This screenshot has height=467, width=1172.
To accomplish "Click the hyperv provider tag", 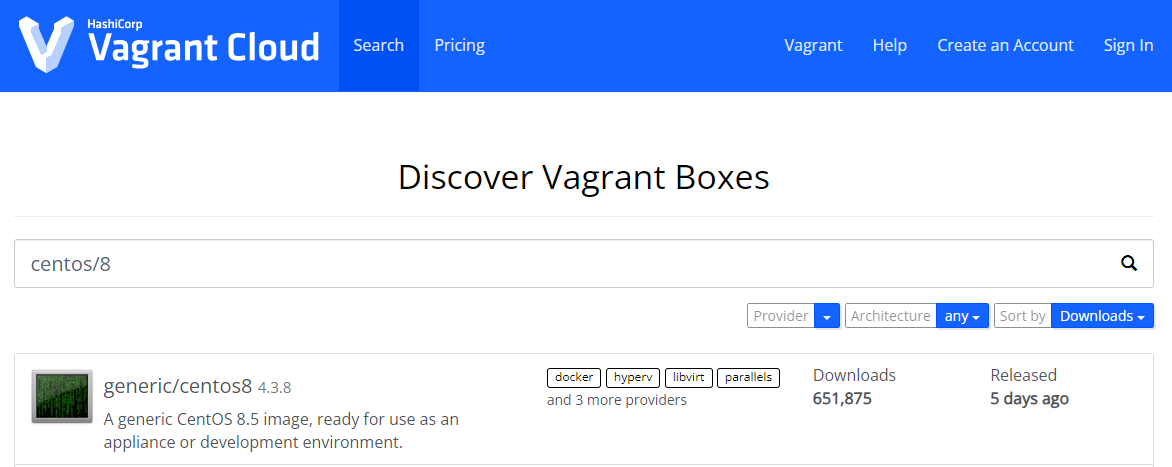I will click(x=633, y=377).
